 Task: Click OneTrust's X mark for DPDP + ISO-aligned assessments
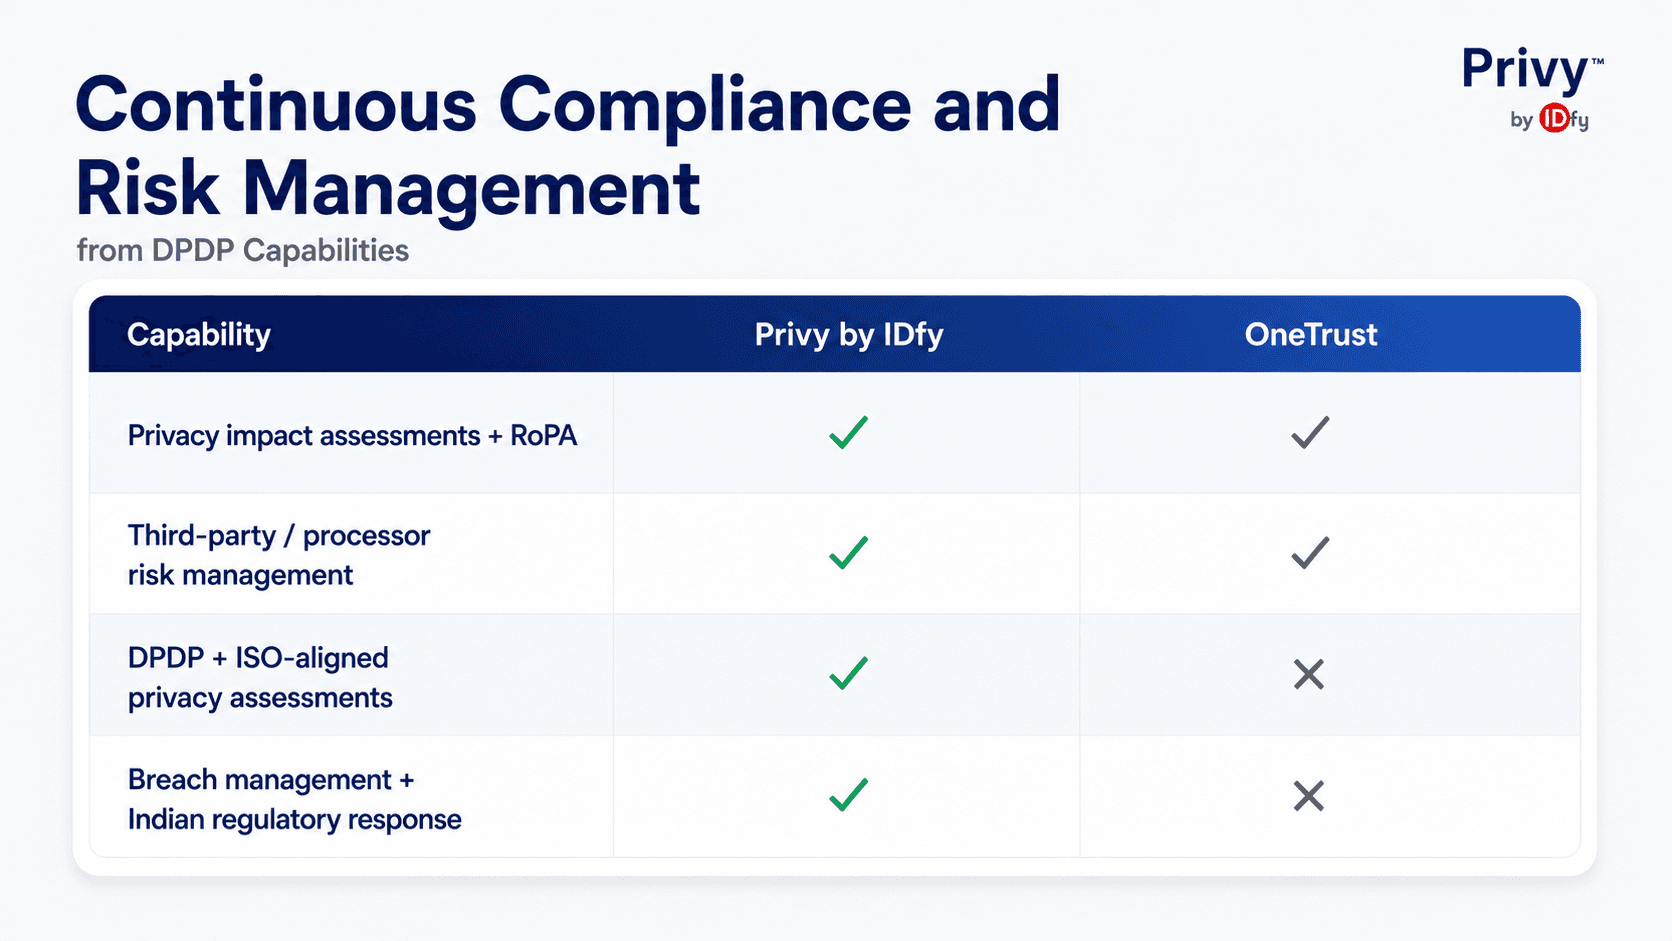[x=1308, y=675]
